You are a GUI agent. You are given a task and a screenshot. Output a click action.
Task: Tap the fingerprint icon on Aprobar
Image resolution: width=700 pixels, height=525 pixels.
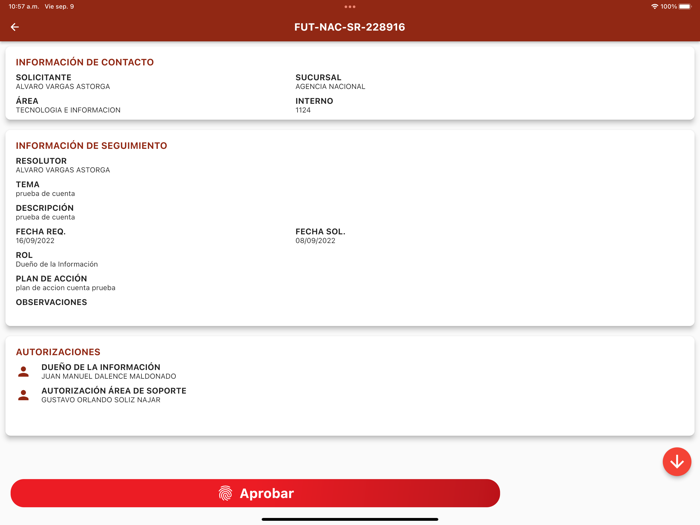(225, 493)
